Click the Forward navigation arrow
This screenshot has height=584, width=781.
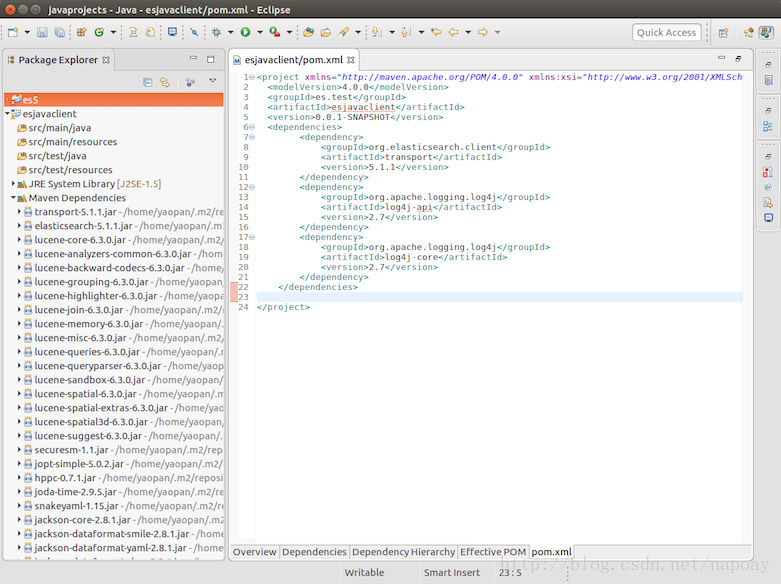pyautogui.click(x=483, y=32)
